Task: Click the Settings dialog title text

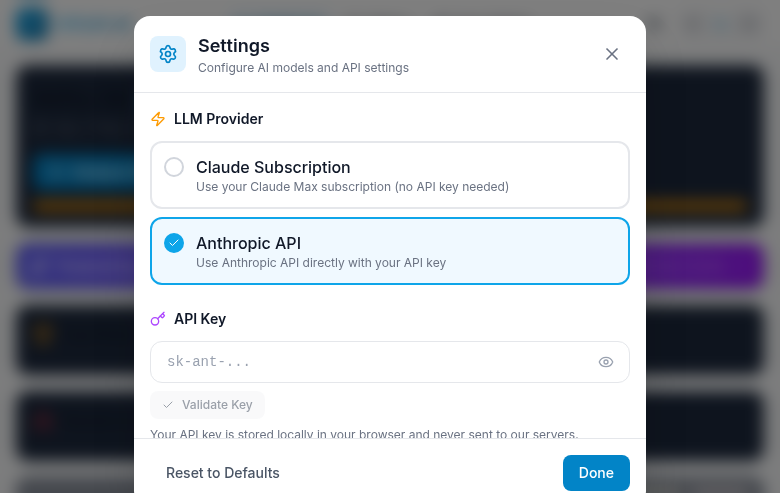Action: click(234, 45)
